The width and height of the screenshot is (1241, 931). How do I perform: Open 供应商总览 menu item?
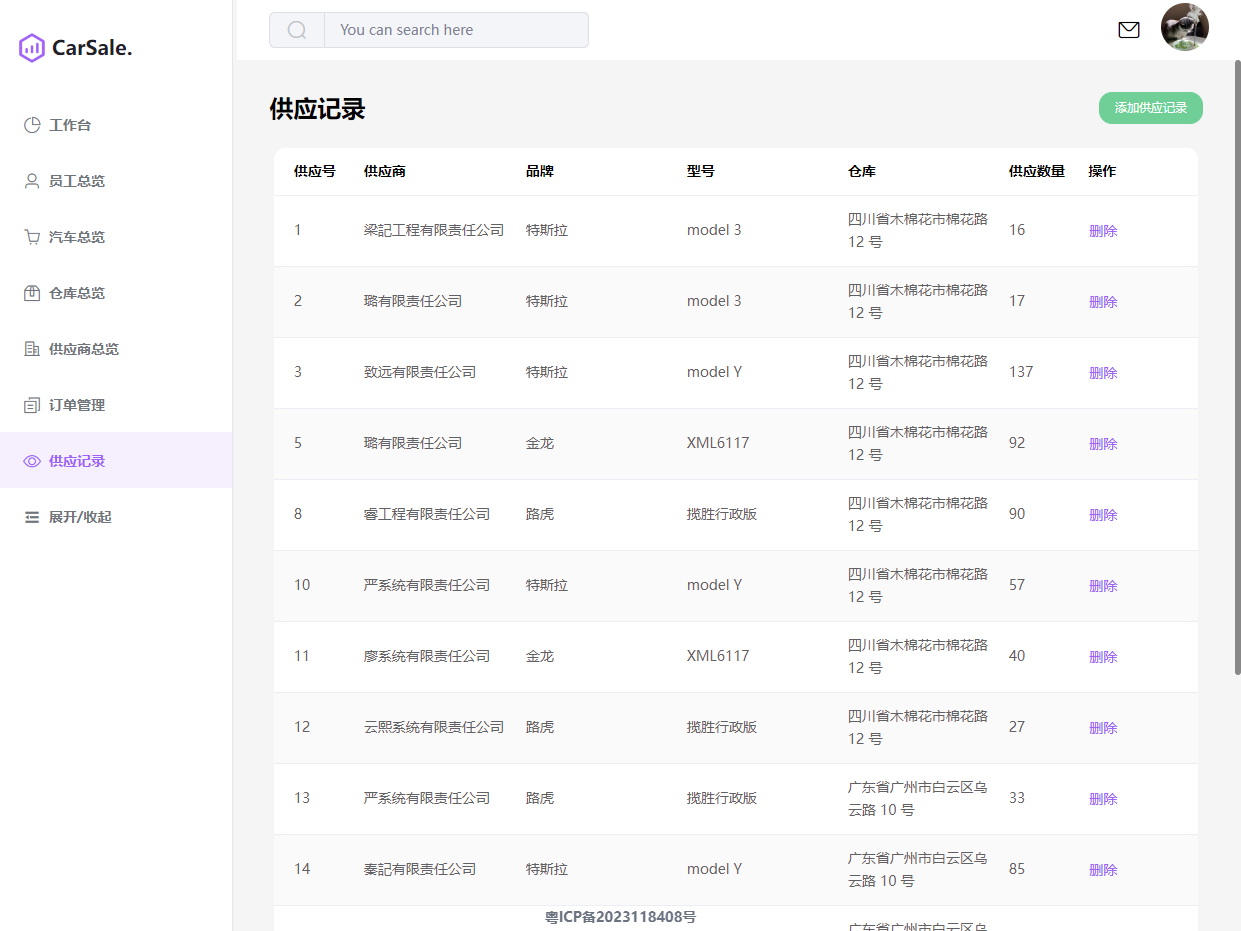[116, 349]
